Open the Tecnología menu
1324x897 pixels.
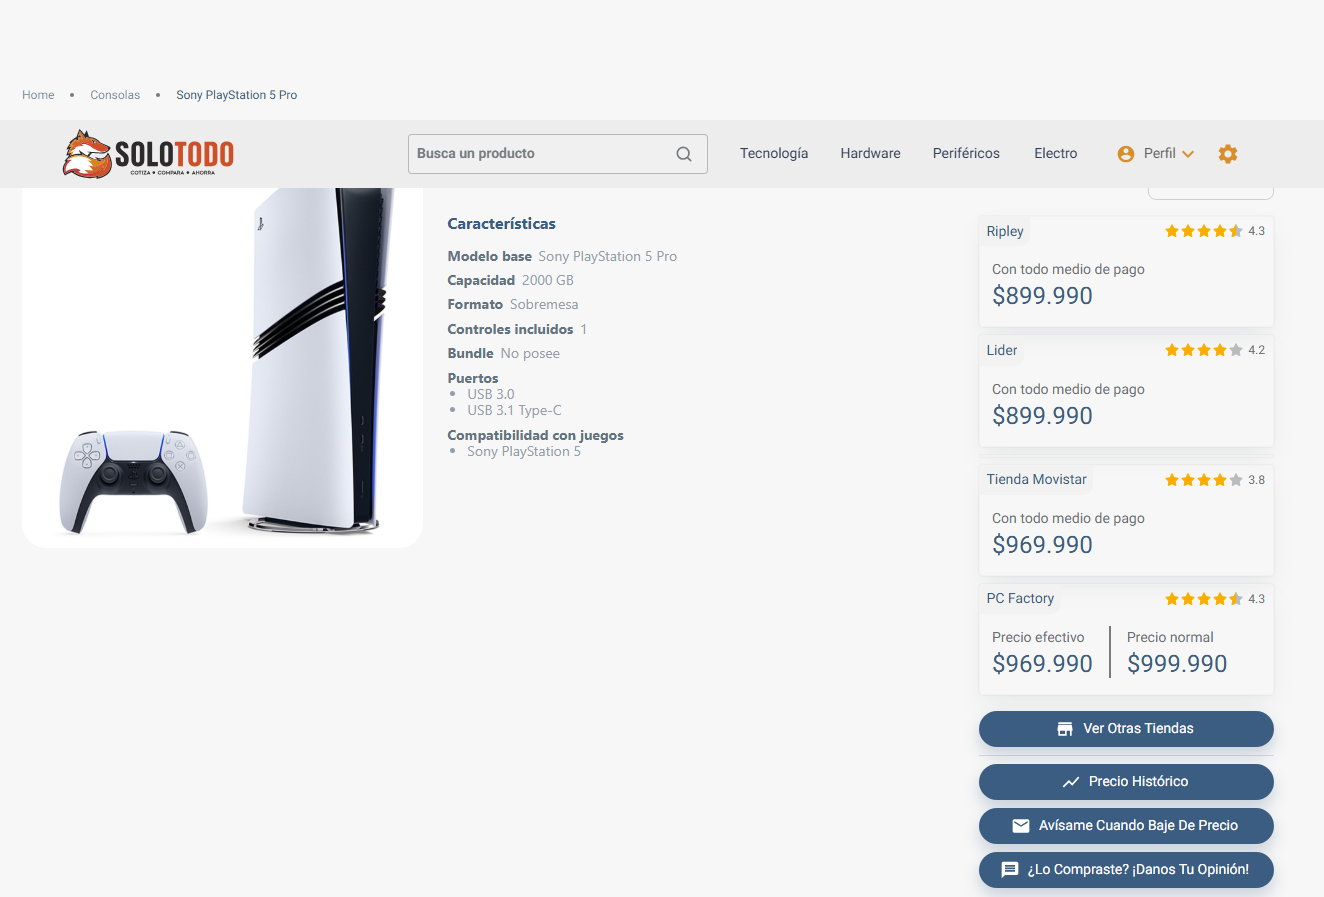tap(774, 154)
